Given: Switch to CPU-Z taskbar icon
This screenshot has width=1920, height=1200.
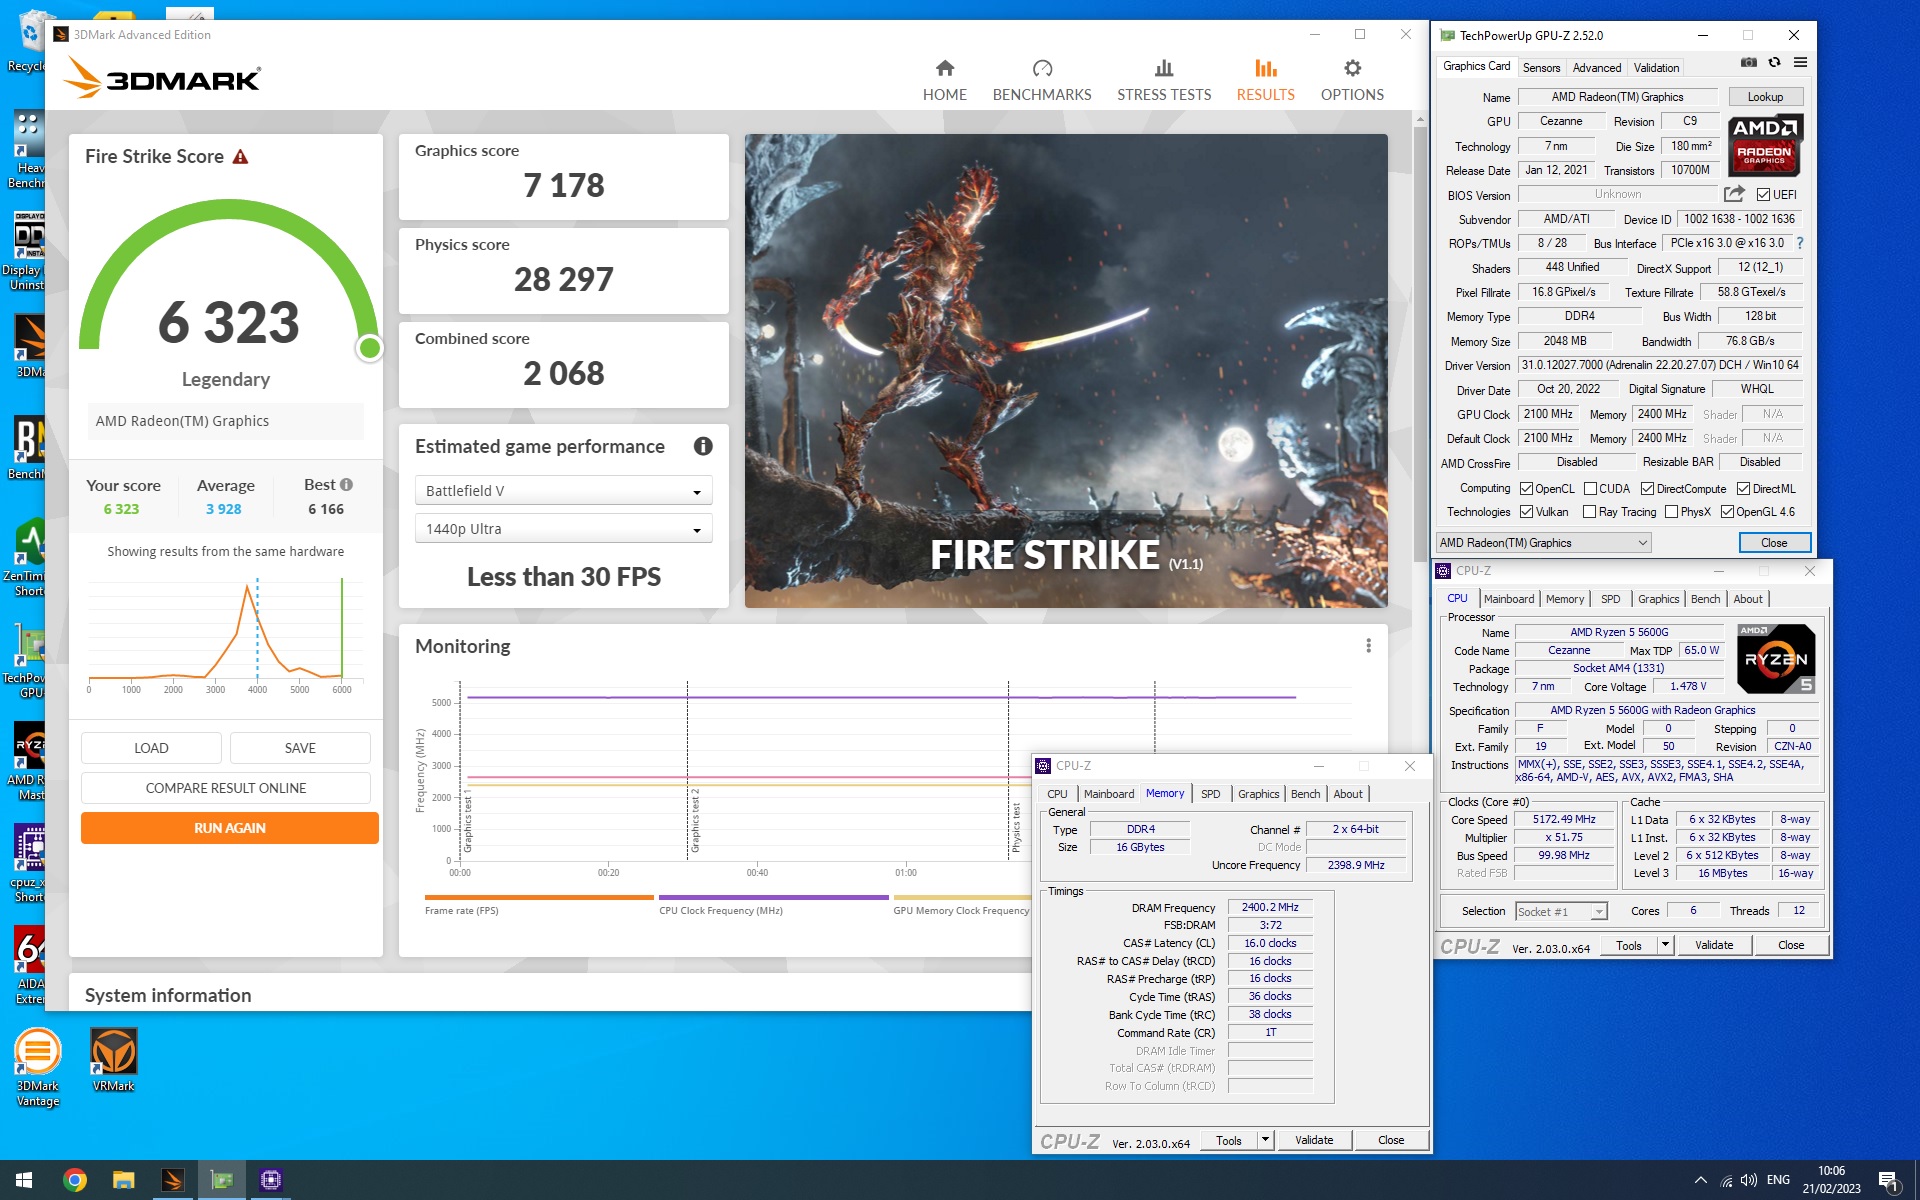Looking at the screenshot, I should click(270, 1180).
